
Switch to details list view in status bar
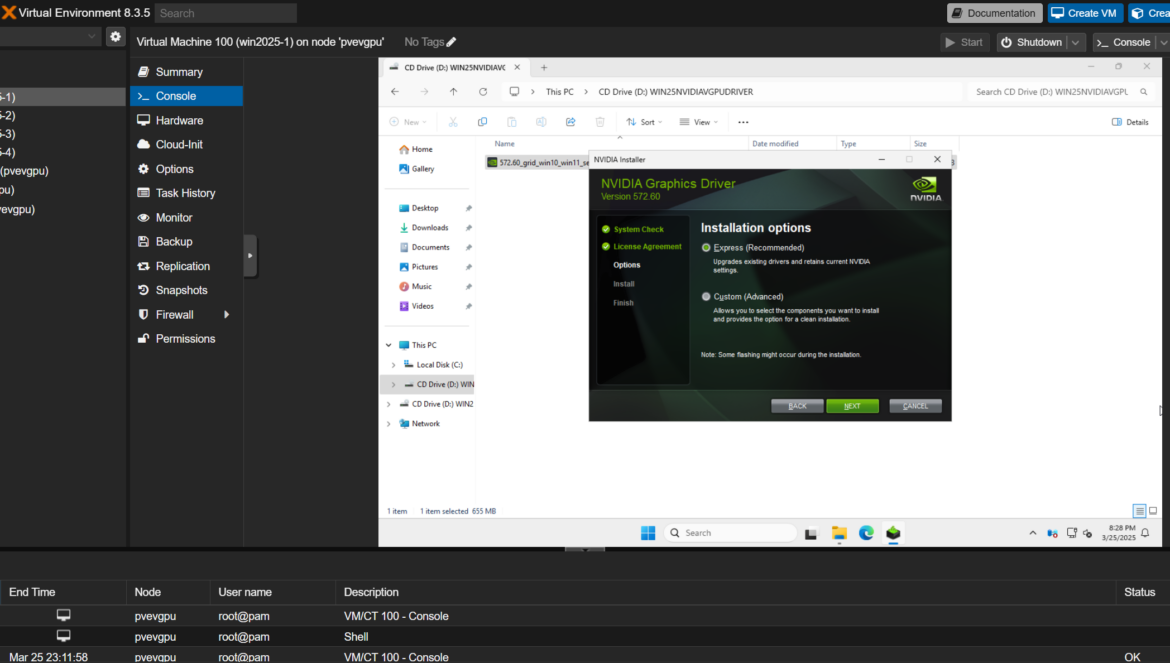pos(1139,512)
